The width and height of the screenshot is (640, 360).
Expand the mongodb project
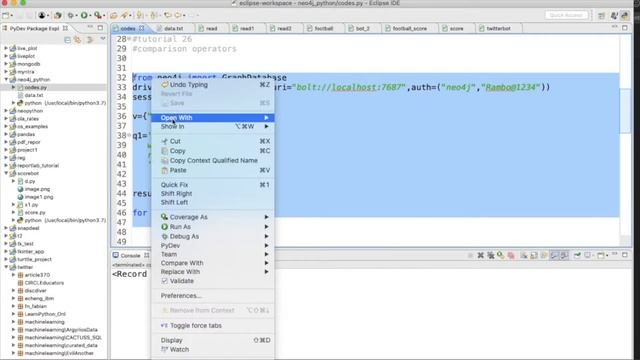pyautogui.click(x=6, y=64)
